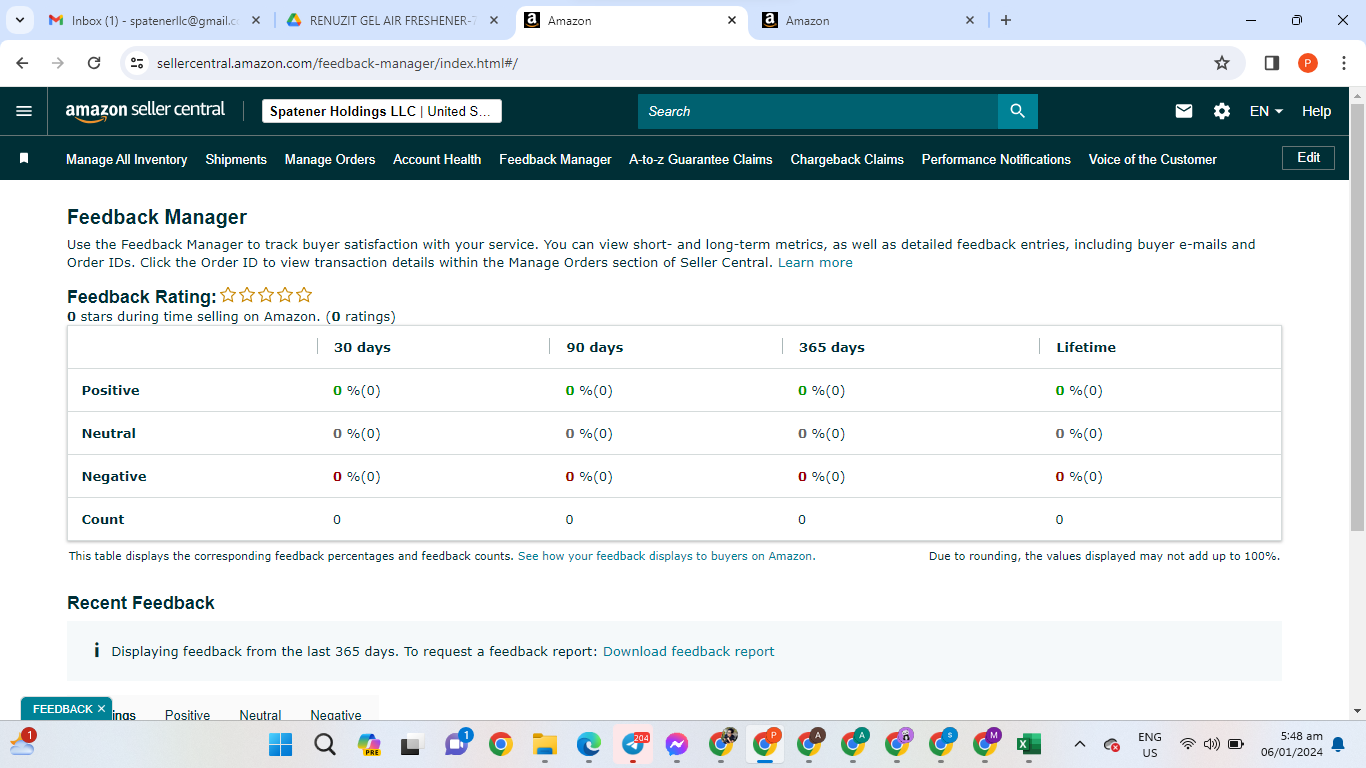Dismiss the FEEDBACK widget
The image size is (1366, 768).
(x=101, y=709)
